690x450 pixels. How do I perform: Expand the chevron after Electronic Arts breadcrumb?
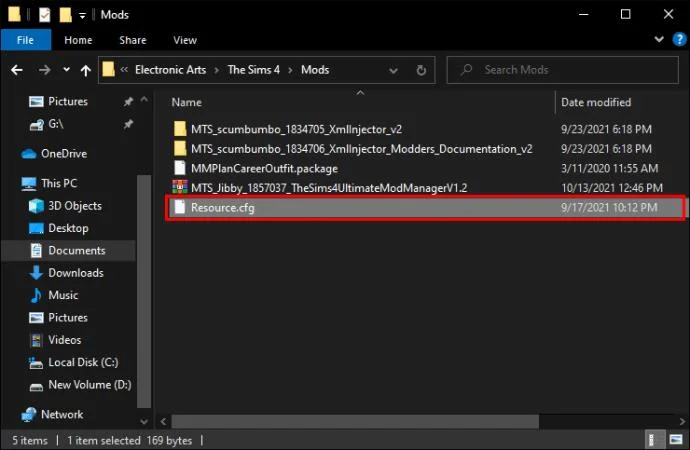click(217, 70)
